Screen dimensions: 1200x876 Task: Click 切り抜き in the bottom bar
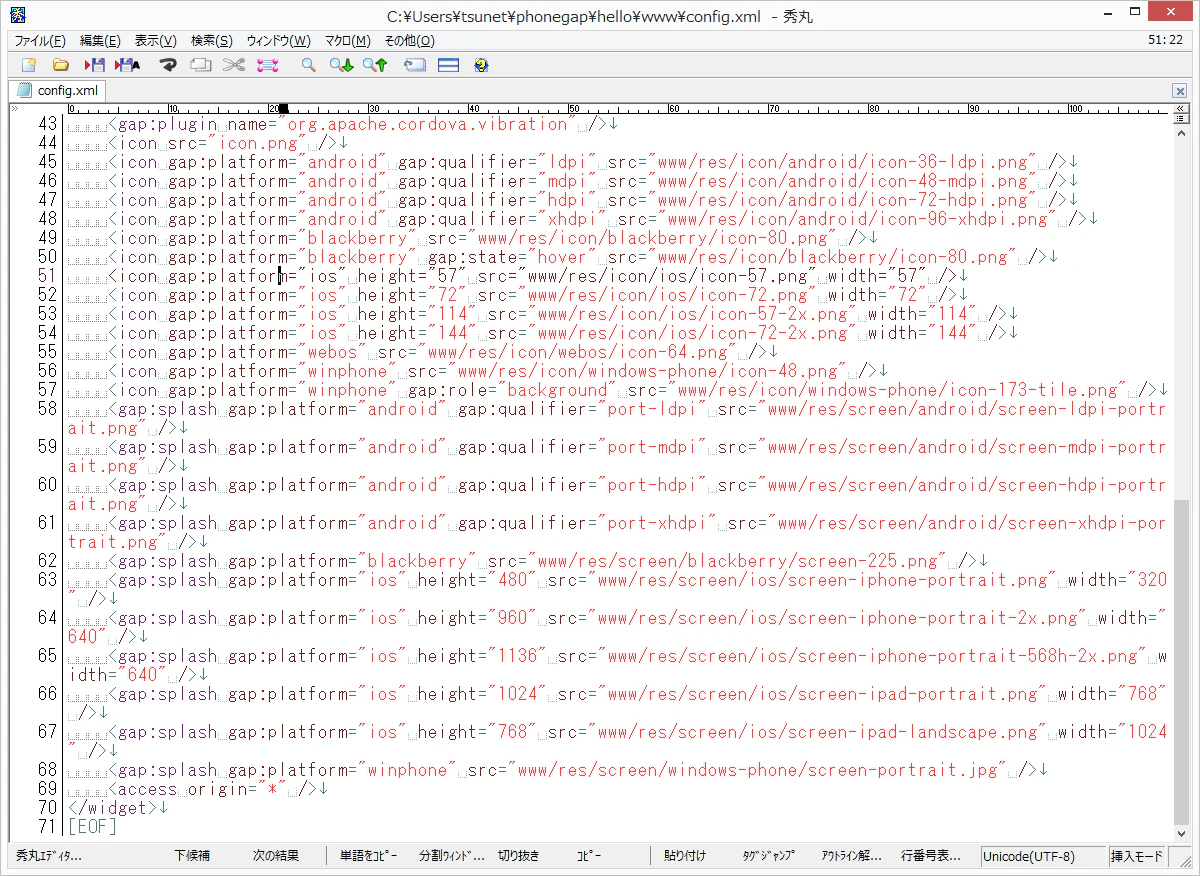point(519,856)
